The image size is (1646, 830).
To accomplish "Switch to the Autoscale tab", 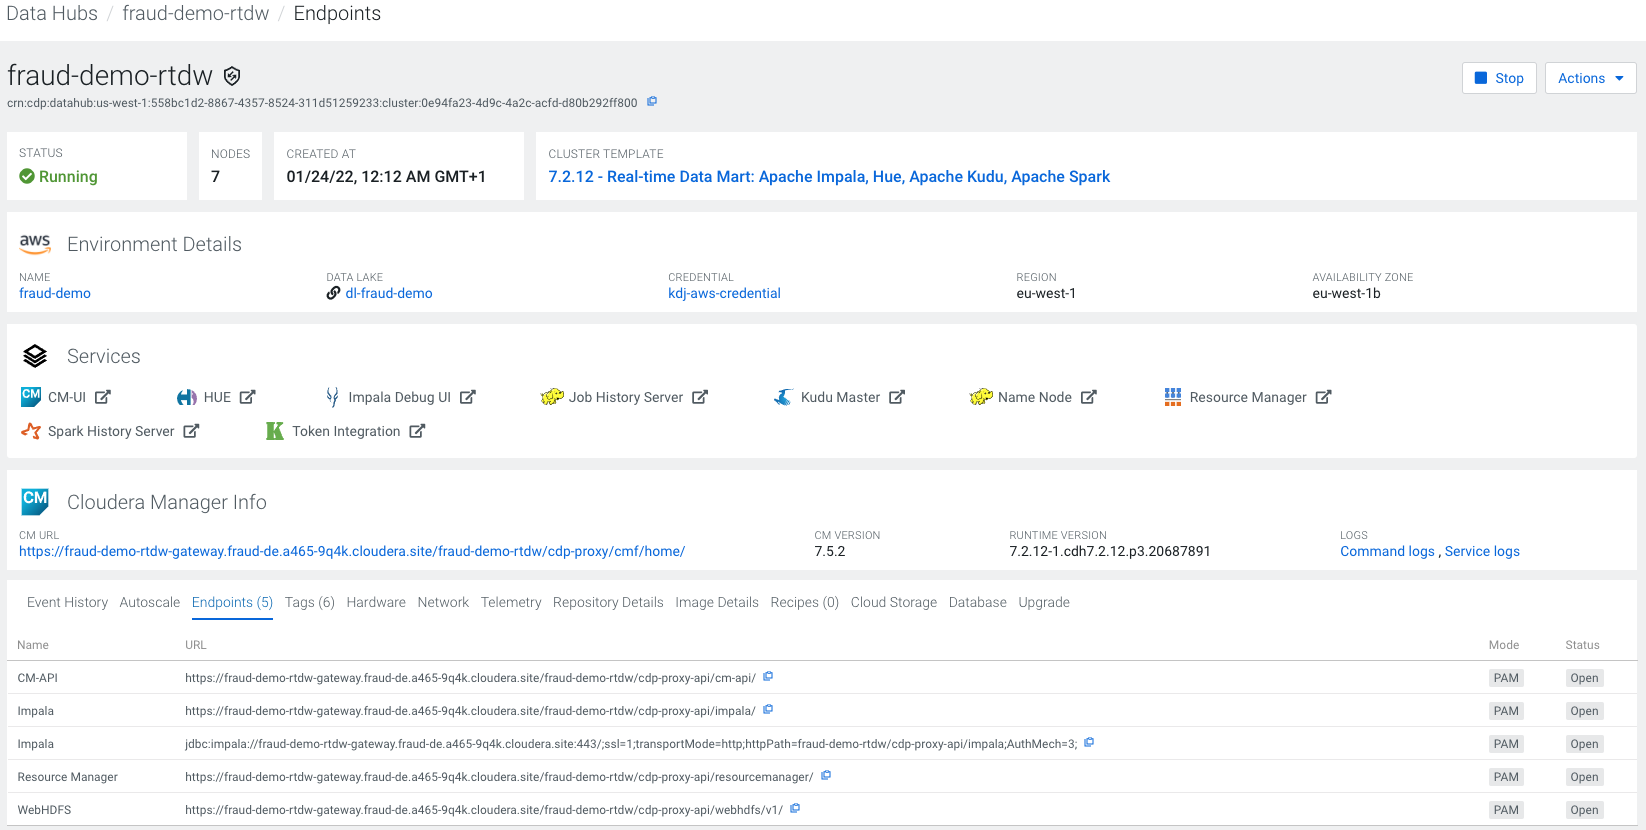I will click(150, 602).
